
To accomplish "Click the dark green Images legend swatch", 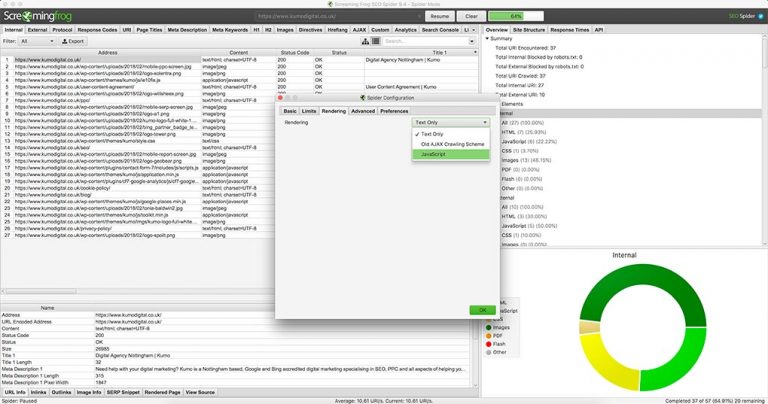I will click(x=488, y=328).
